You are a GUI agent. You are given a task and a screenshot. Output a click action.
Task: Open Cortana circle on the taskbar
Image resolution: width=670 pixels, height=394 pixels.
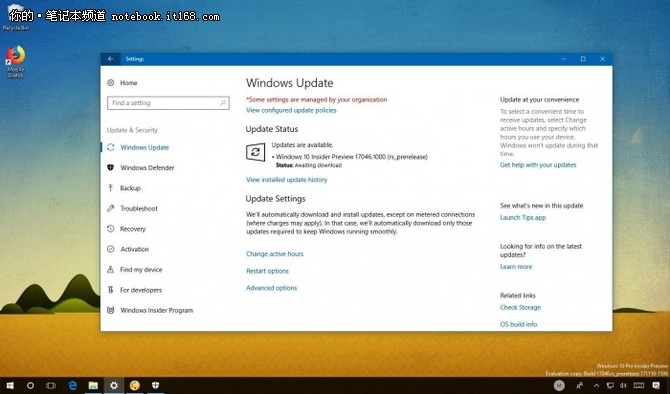pos(30,385)
